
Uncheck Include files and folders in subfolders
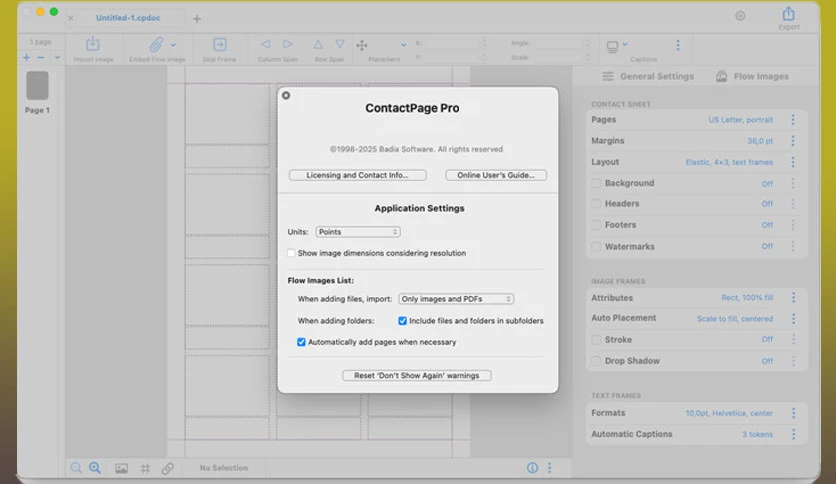click(x=403, y=321)
